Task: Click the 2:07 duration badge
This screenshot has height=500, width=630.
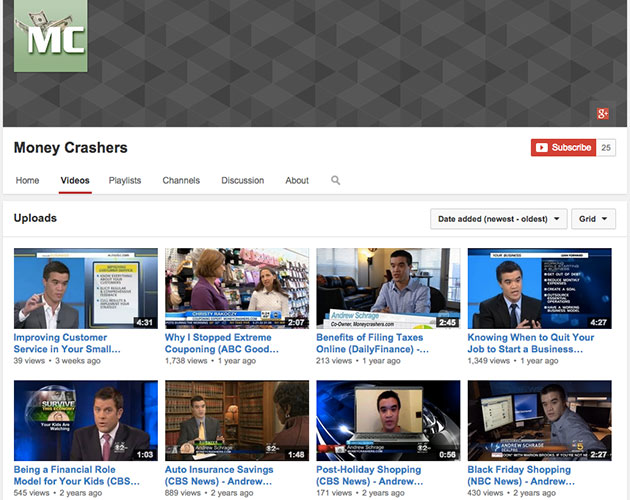Action: tap(296, 322)
